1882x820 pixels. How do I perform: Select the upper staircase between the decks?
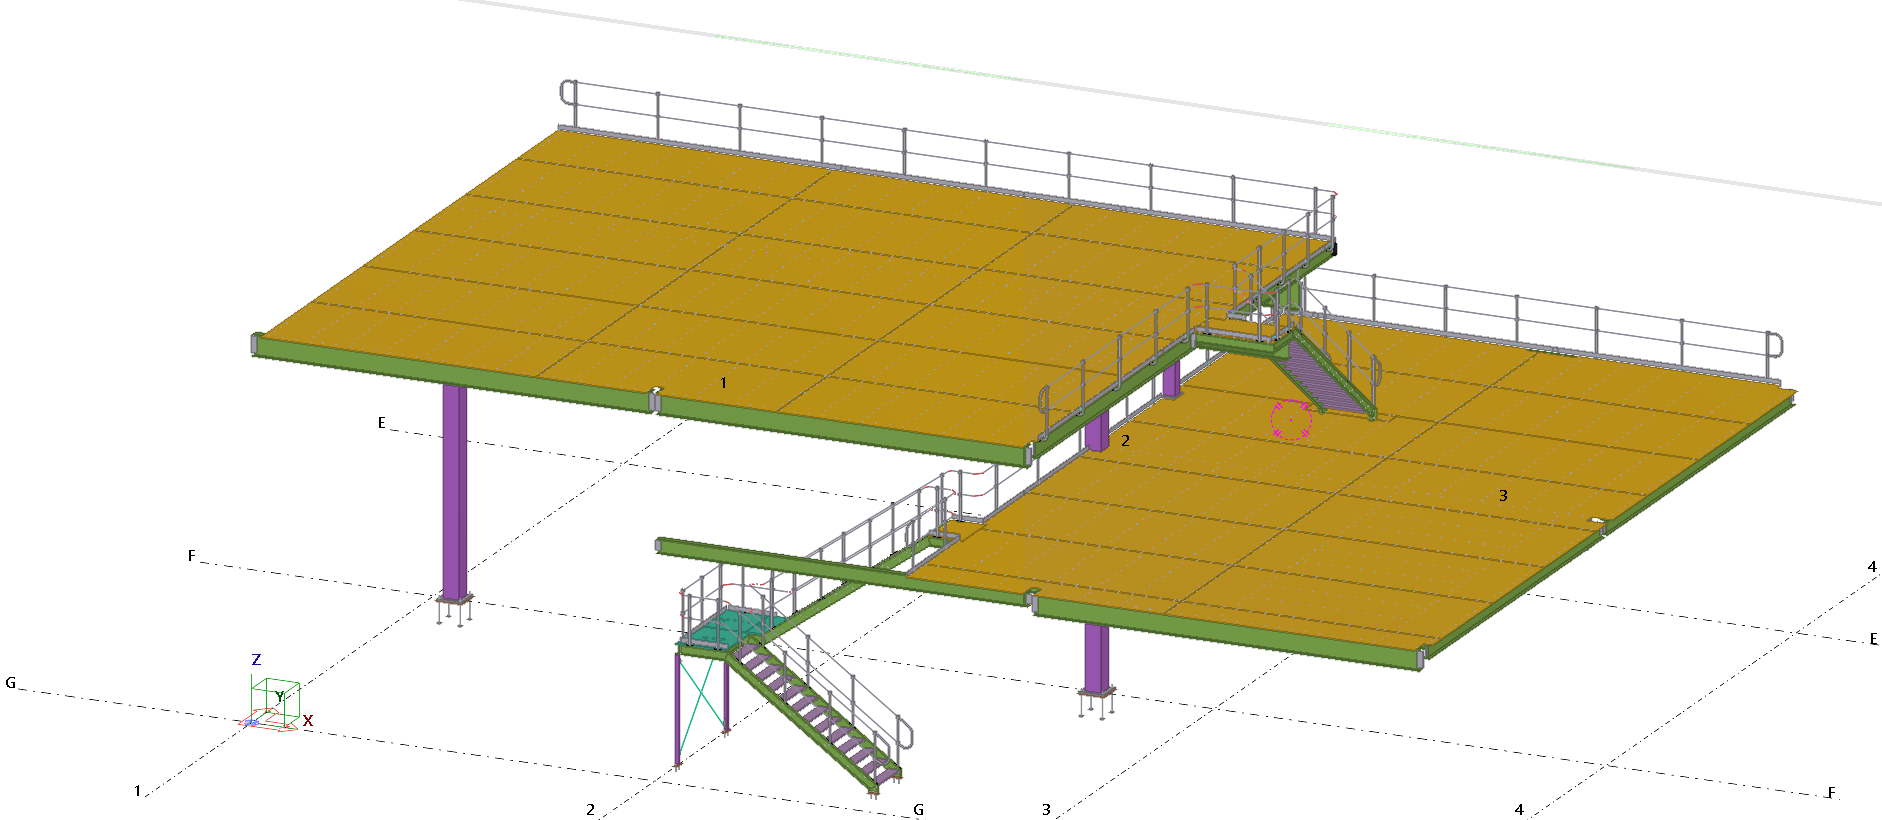pyautogui.click(x=1323, y=377)
